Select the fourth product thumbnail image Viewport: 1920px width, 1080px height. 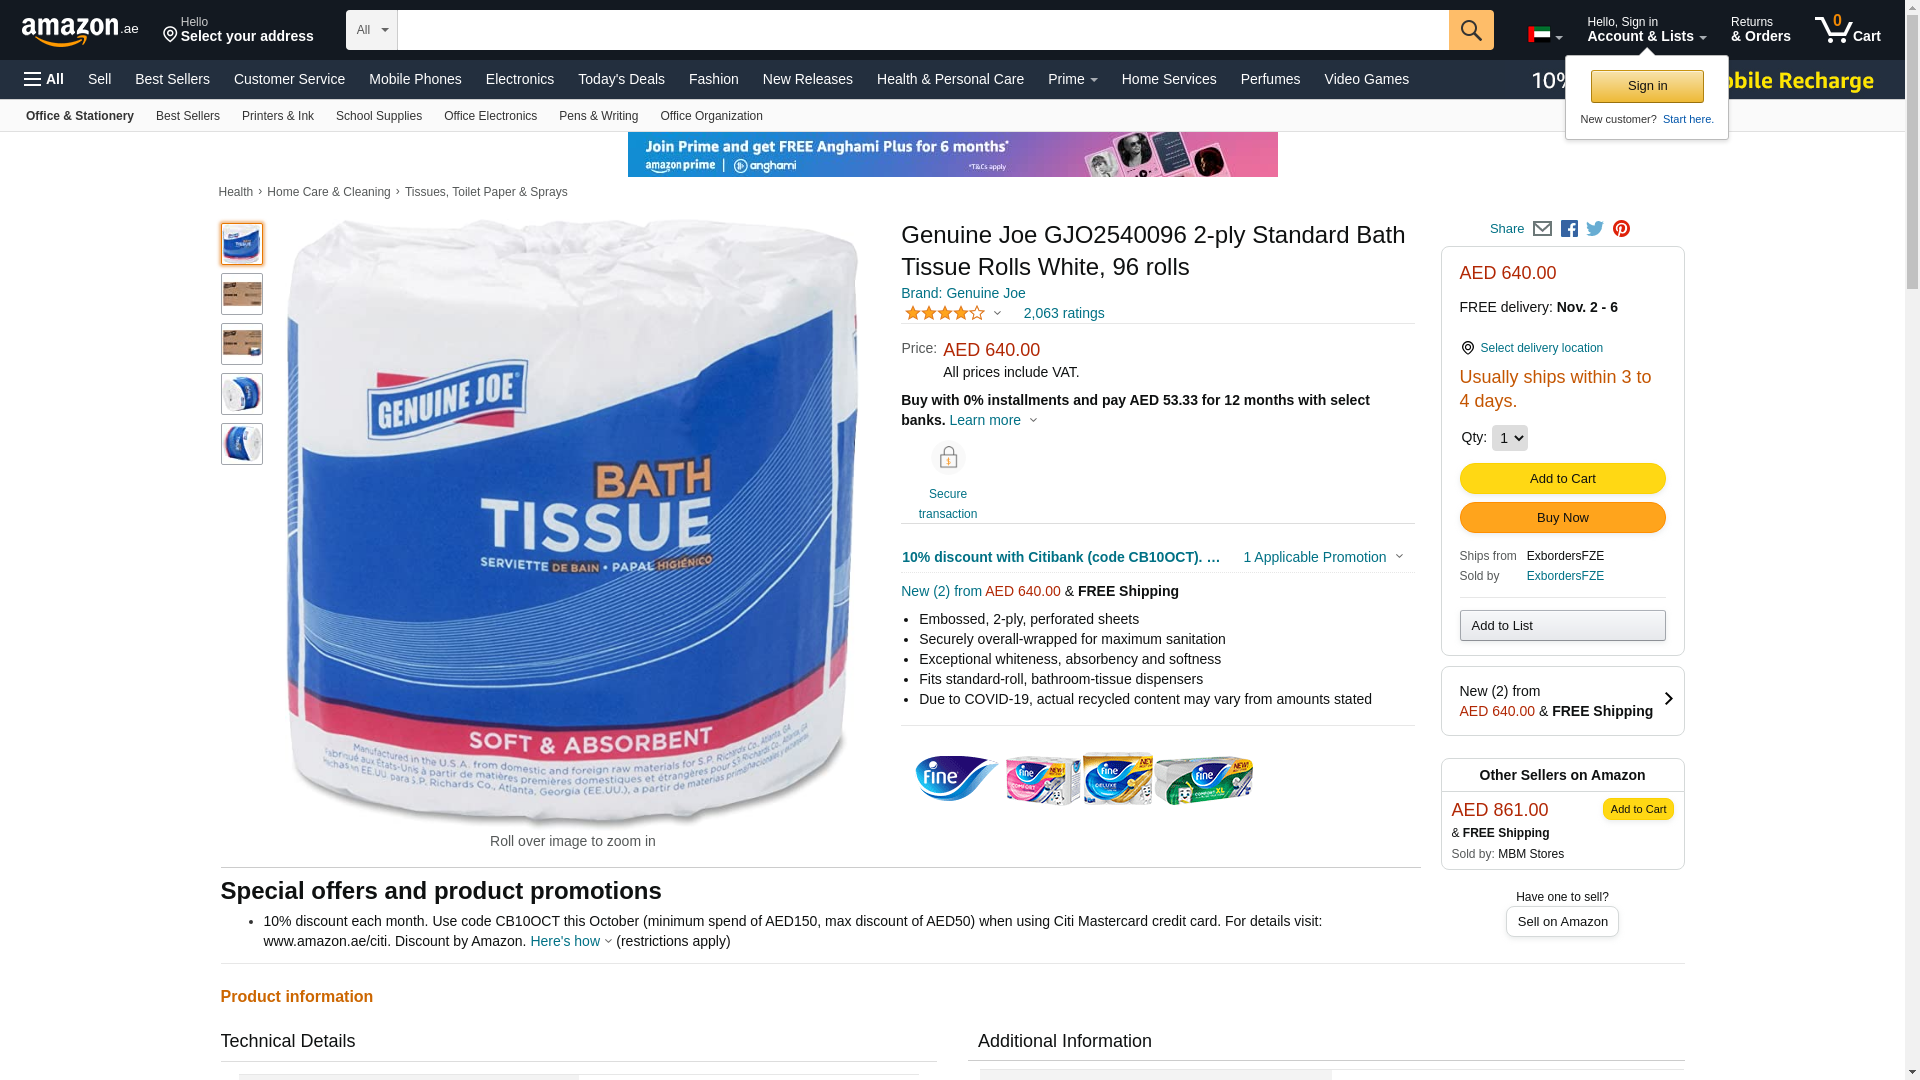pos(242,394)
